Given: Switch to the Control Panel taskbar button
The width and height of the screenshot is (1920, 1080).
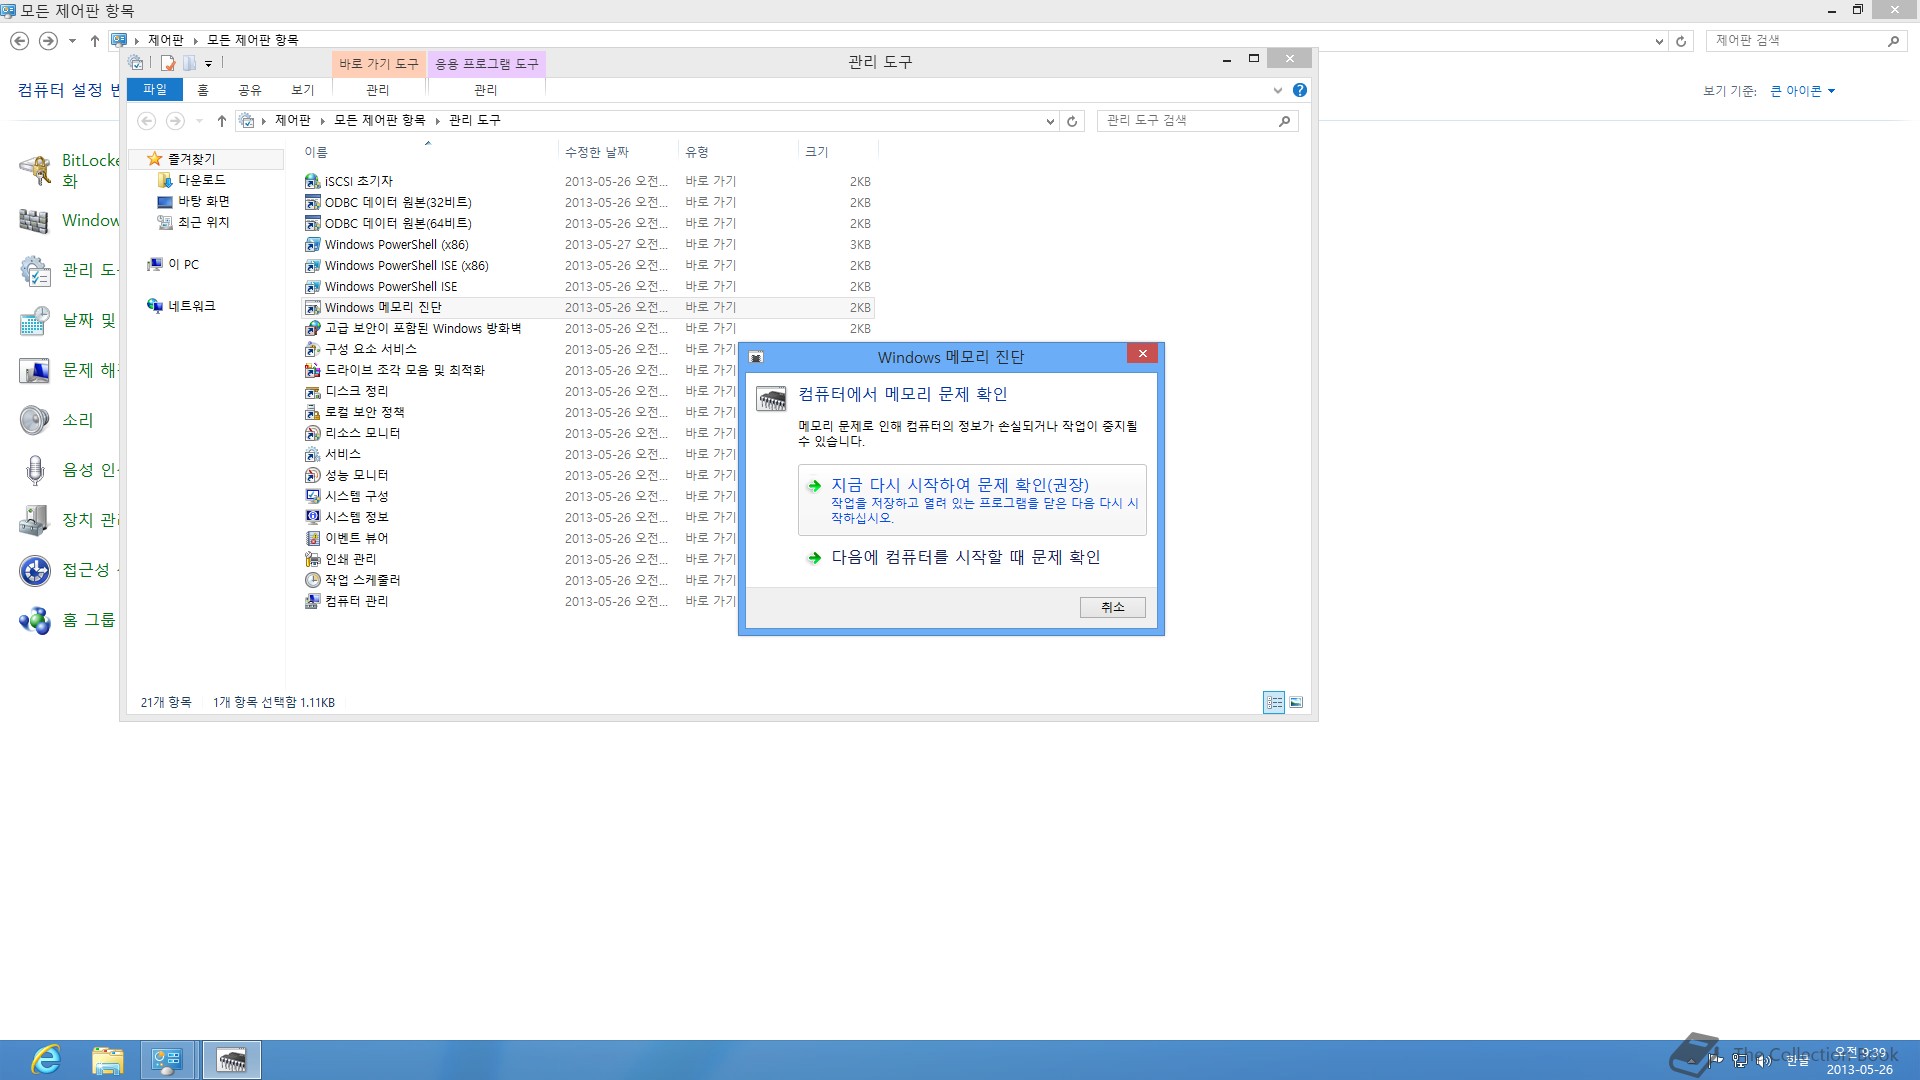Looking at the screenshot, I should pos(166,1060).
